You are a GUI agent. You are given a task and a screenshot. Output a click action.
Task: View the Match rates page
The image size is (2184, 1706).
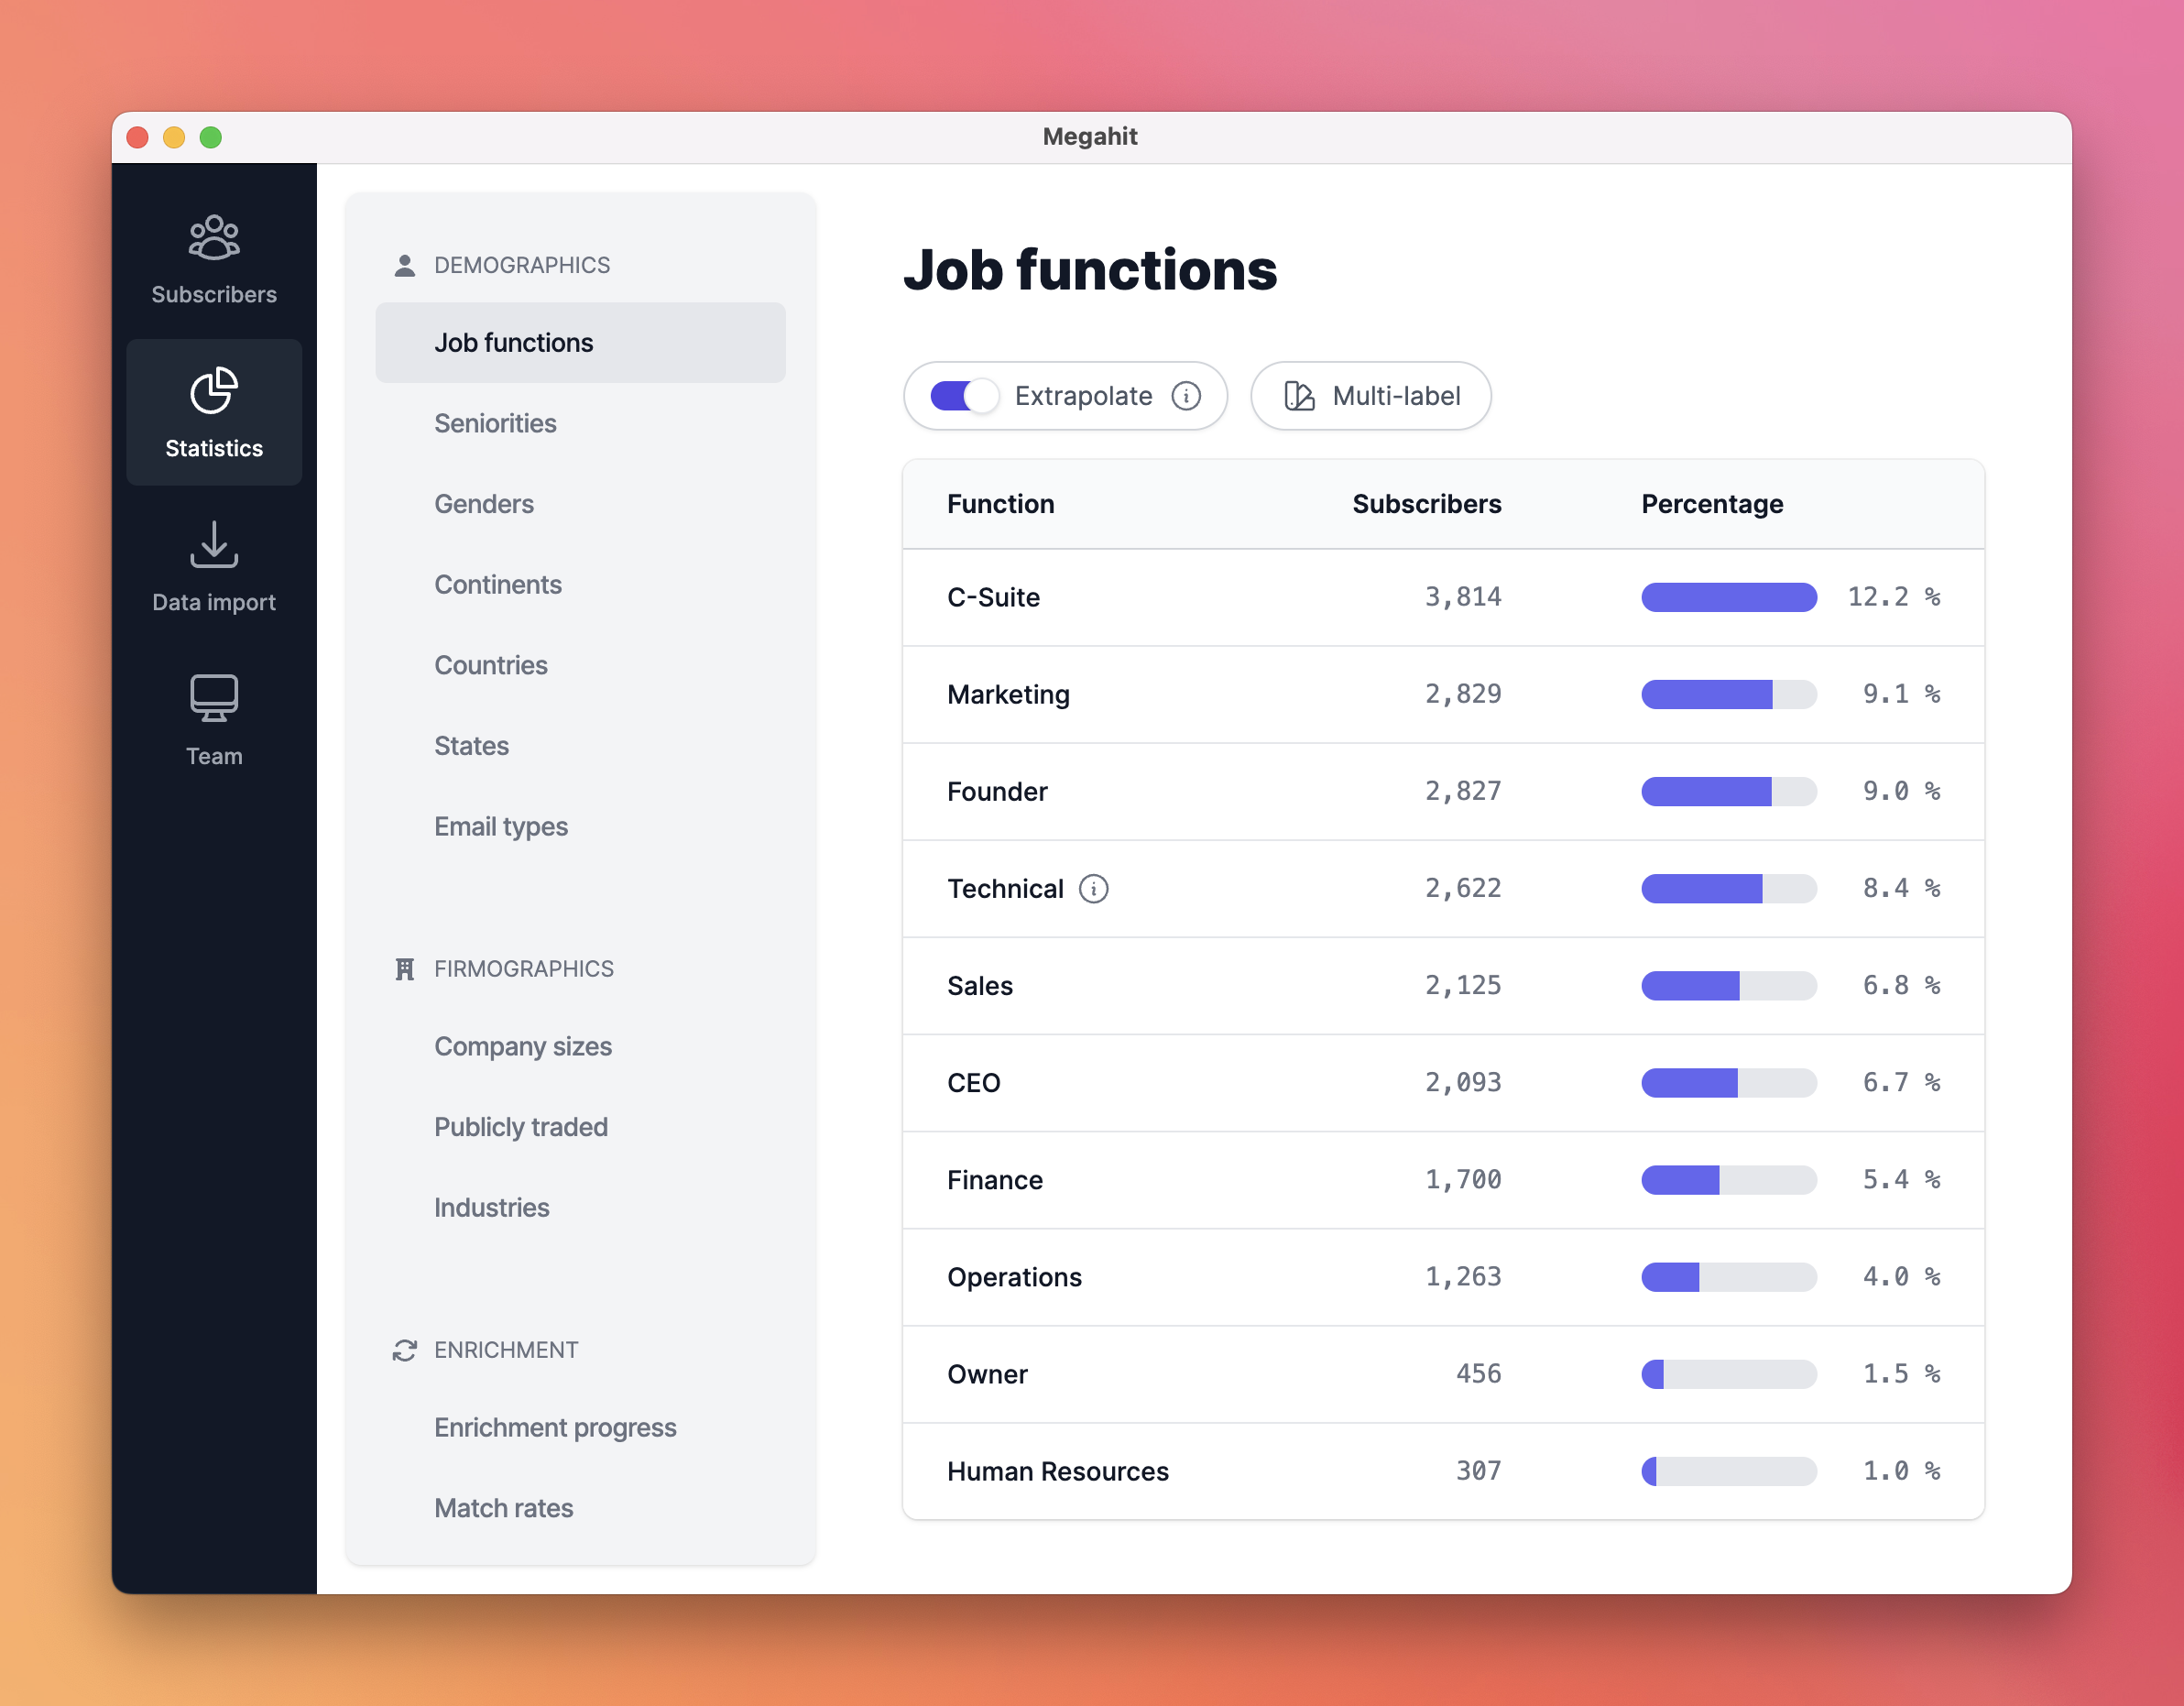(x=503, y=1508)
